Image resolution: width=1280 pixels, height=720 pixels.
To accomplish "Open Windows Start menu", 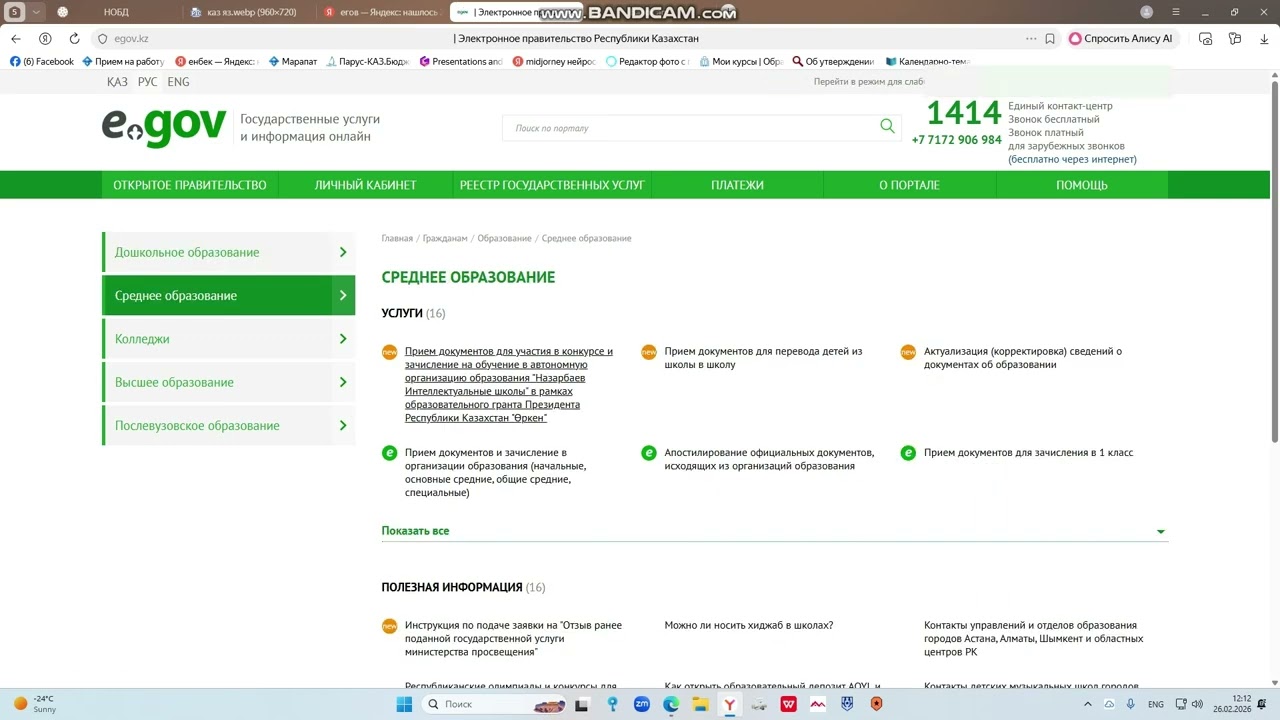I will coord(404,704).
